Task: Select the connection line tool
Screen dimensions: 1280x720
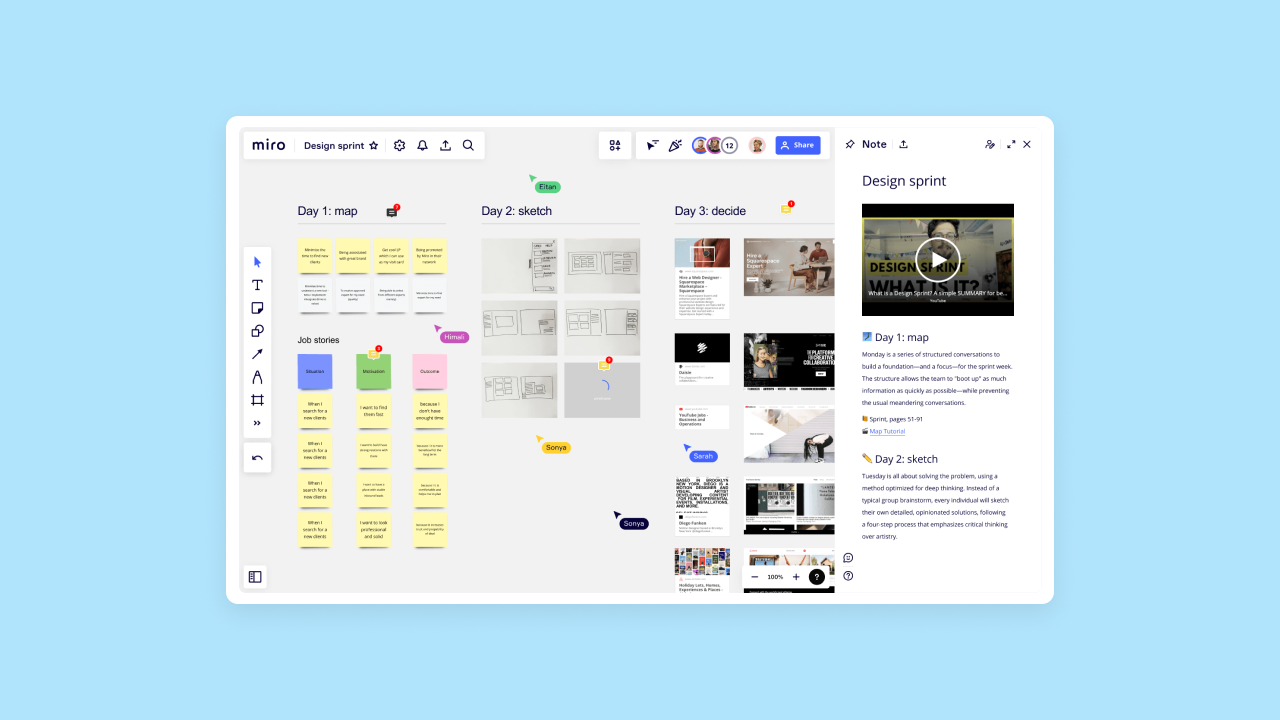Action: pyautogui.click(x=257, y=353)
